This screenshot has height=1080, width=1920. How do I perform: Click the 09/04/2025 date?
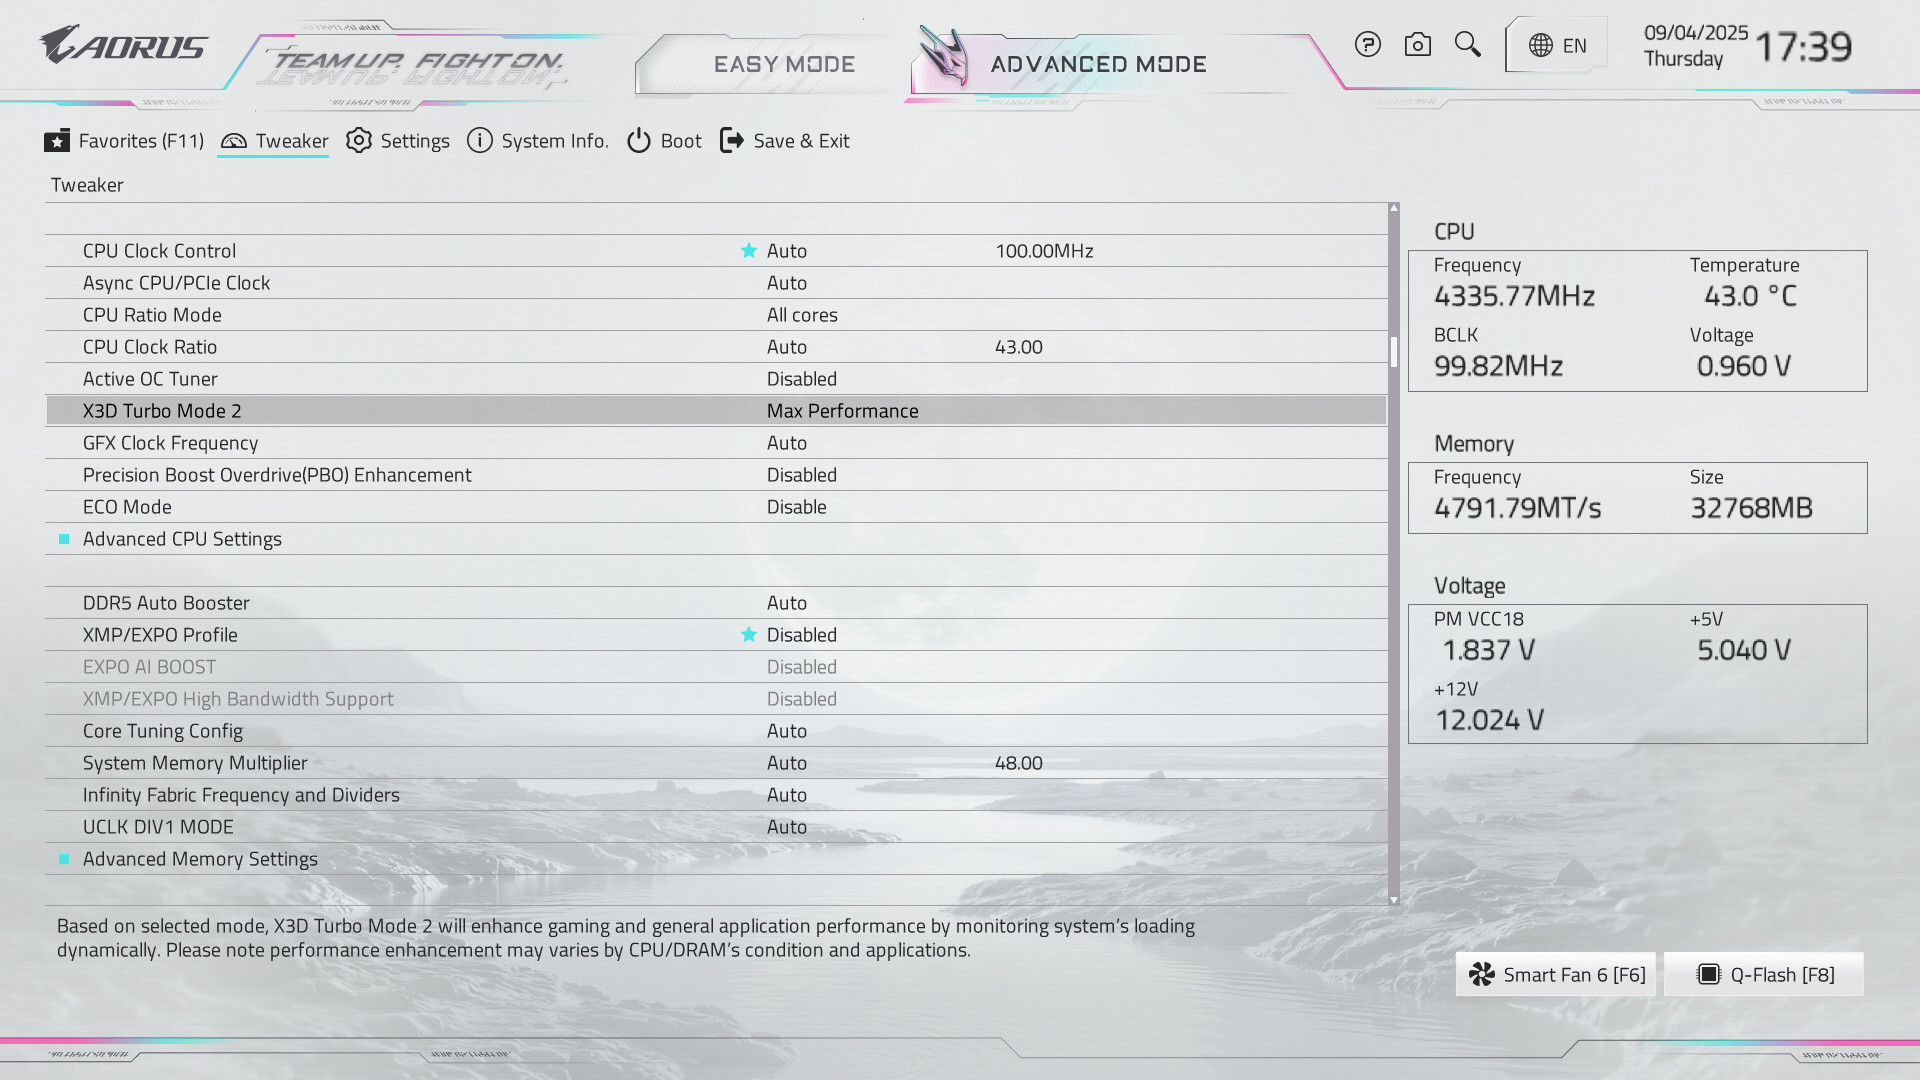coord(1696,33)
